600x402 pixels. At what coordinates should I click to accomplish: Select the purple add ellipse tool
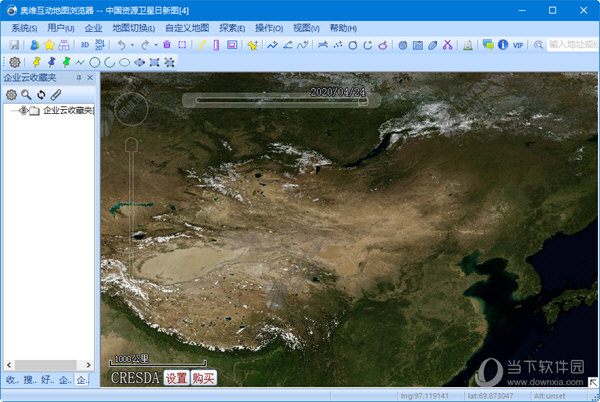point(383,45)
